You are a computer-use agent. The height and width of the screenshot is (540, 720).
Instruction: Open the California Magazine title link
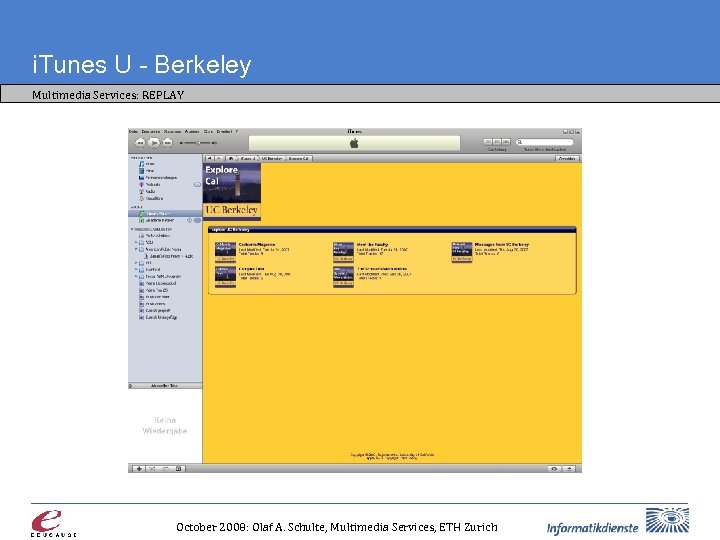click(257, 245)
